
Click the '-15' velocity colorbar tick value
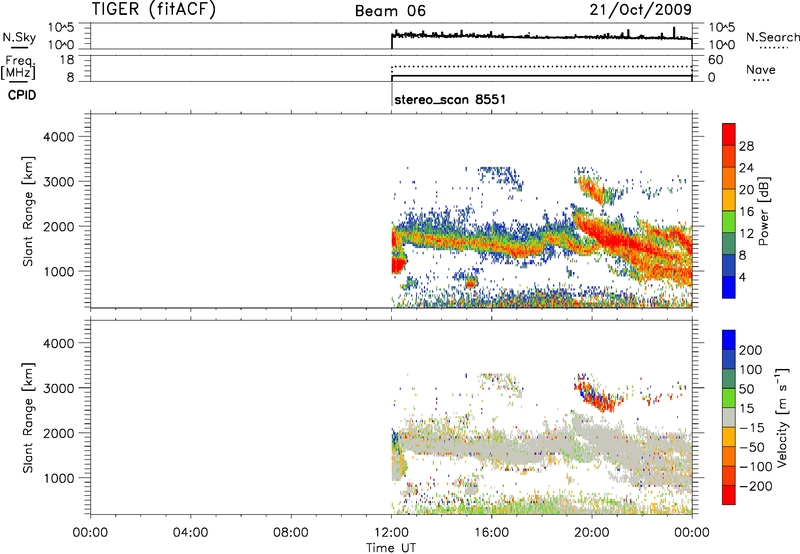coord(752,428)
